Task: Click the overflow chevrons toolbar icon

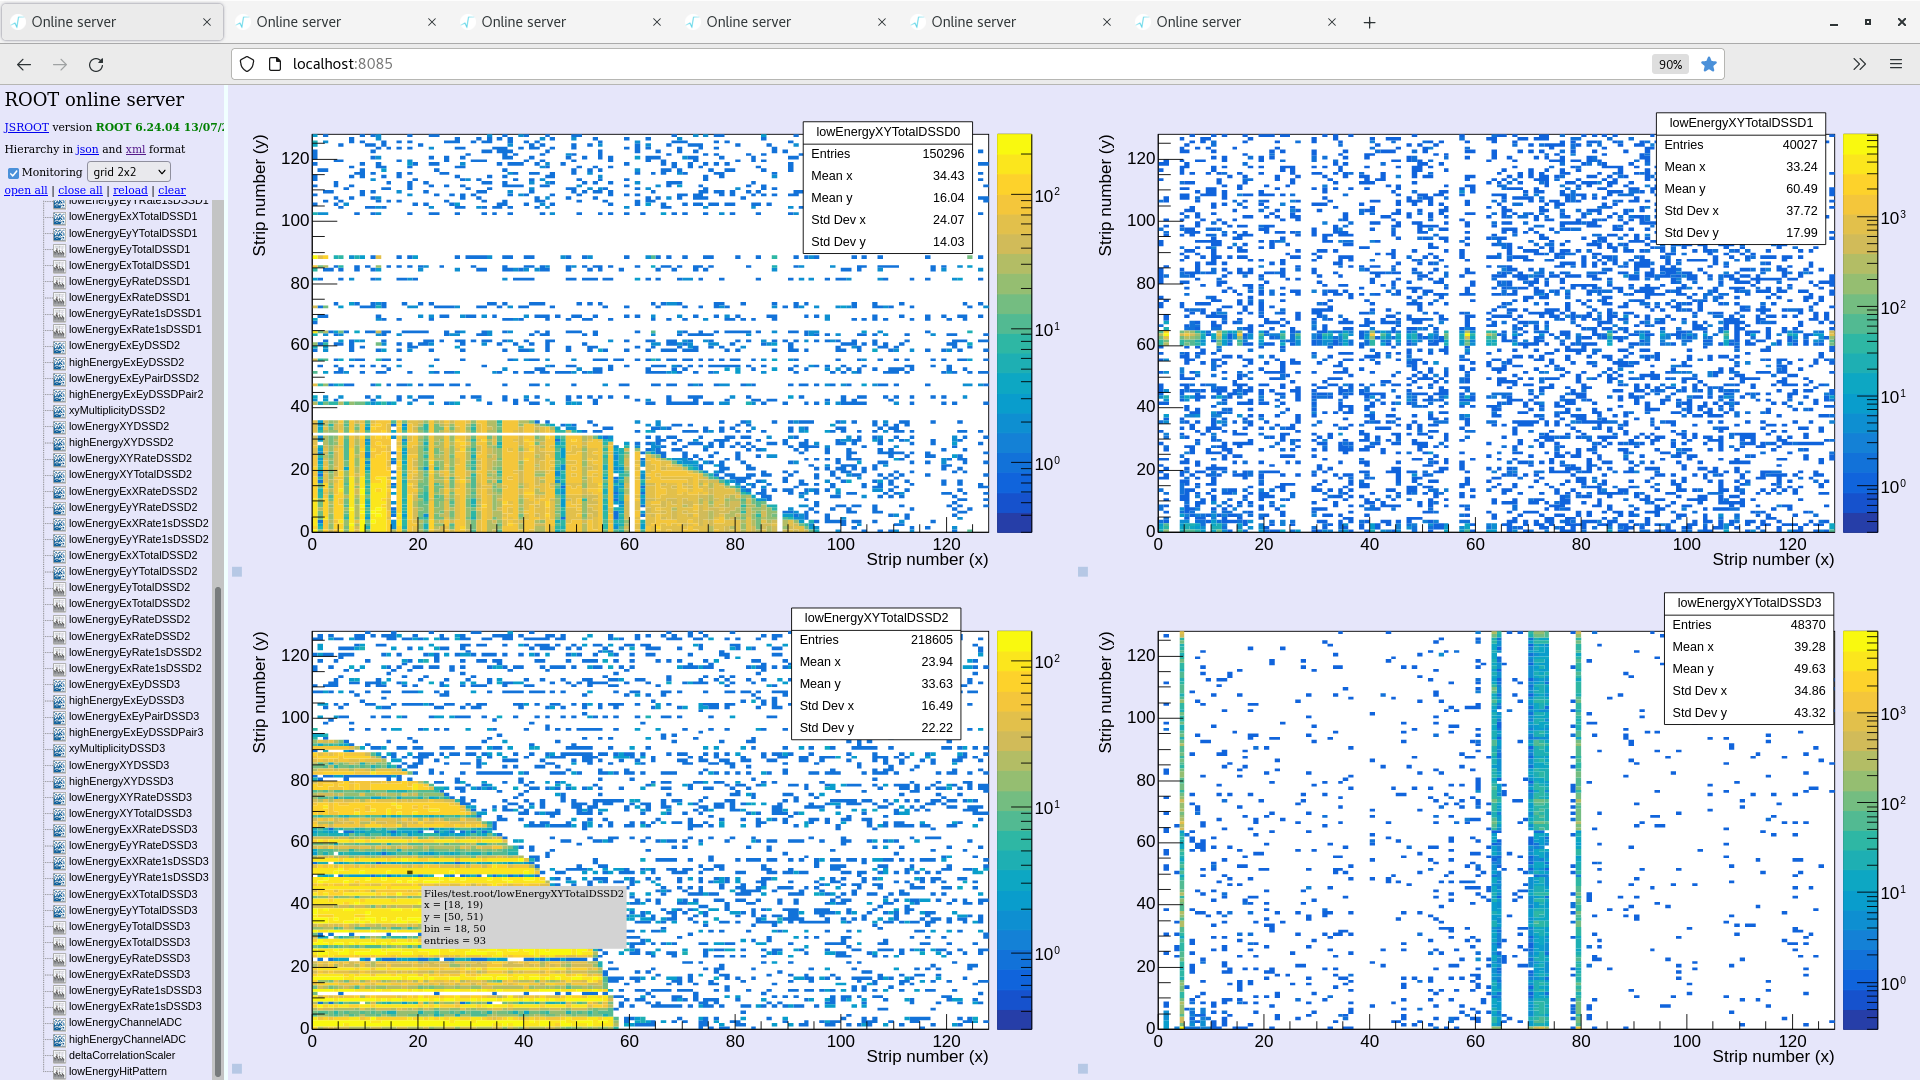Action: [1859, 64]
